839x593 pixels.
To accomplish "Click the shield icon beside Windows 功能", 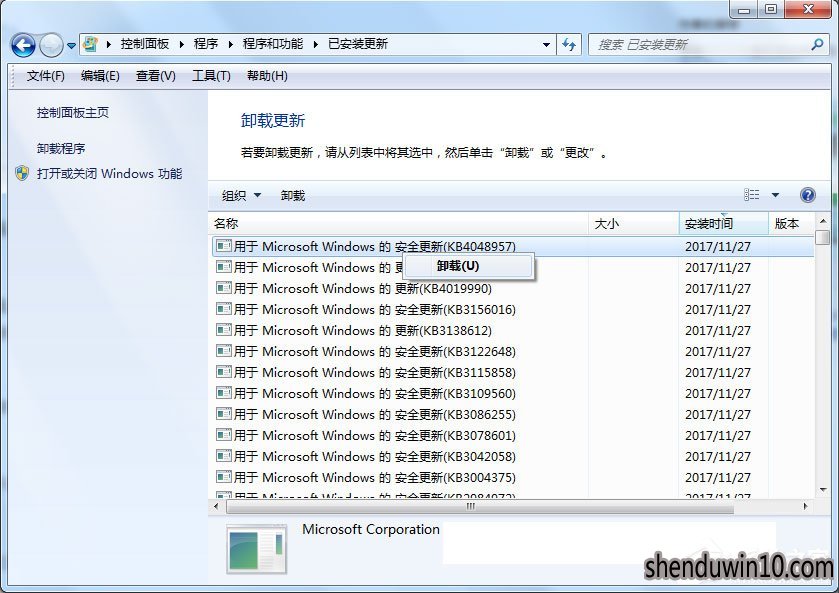I will click(x=22, y=173).
